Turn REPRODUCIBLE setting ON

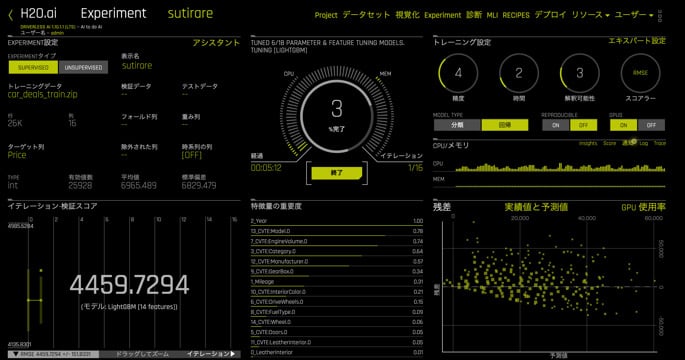[x=555, y=125]
